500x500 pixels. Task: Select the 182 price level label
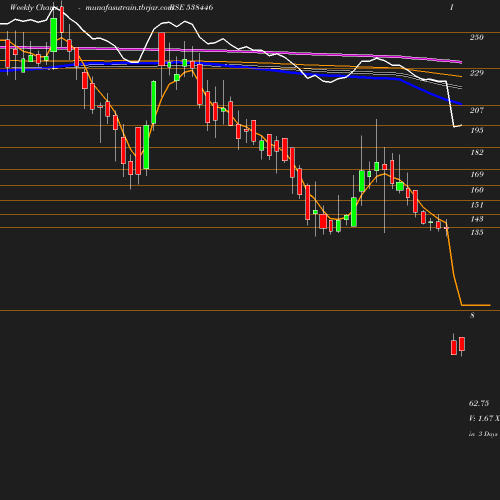(x=477, y=152)
